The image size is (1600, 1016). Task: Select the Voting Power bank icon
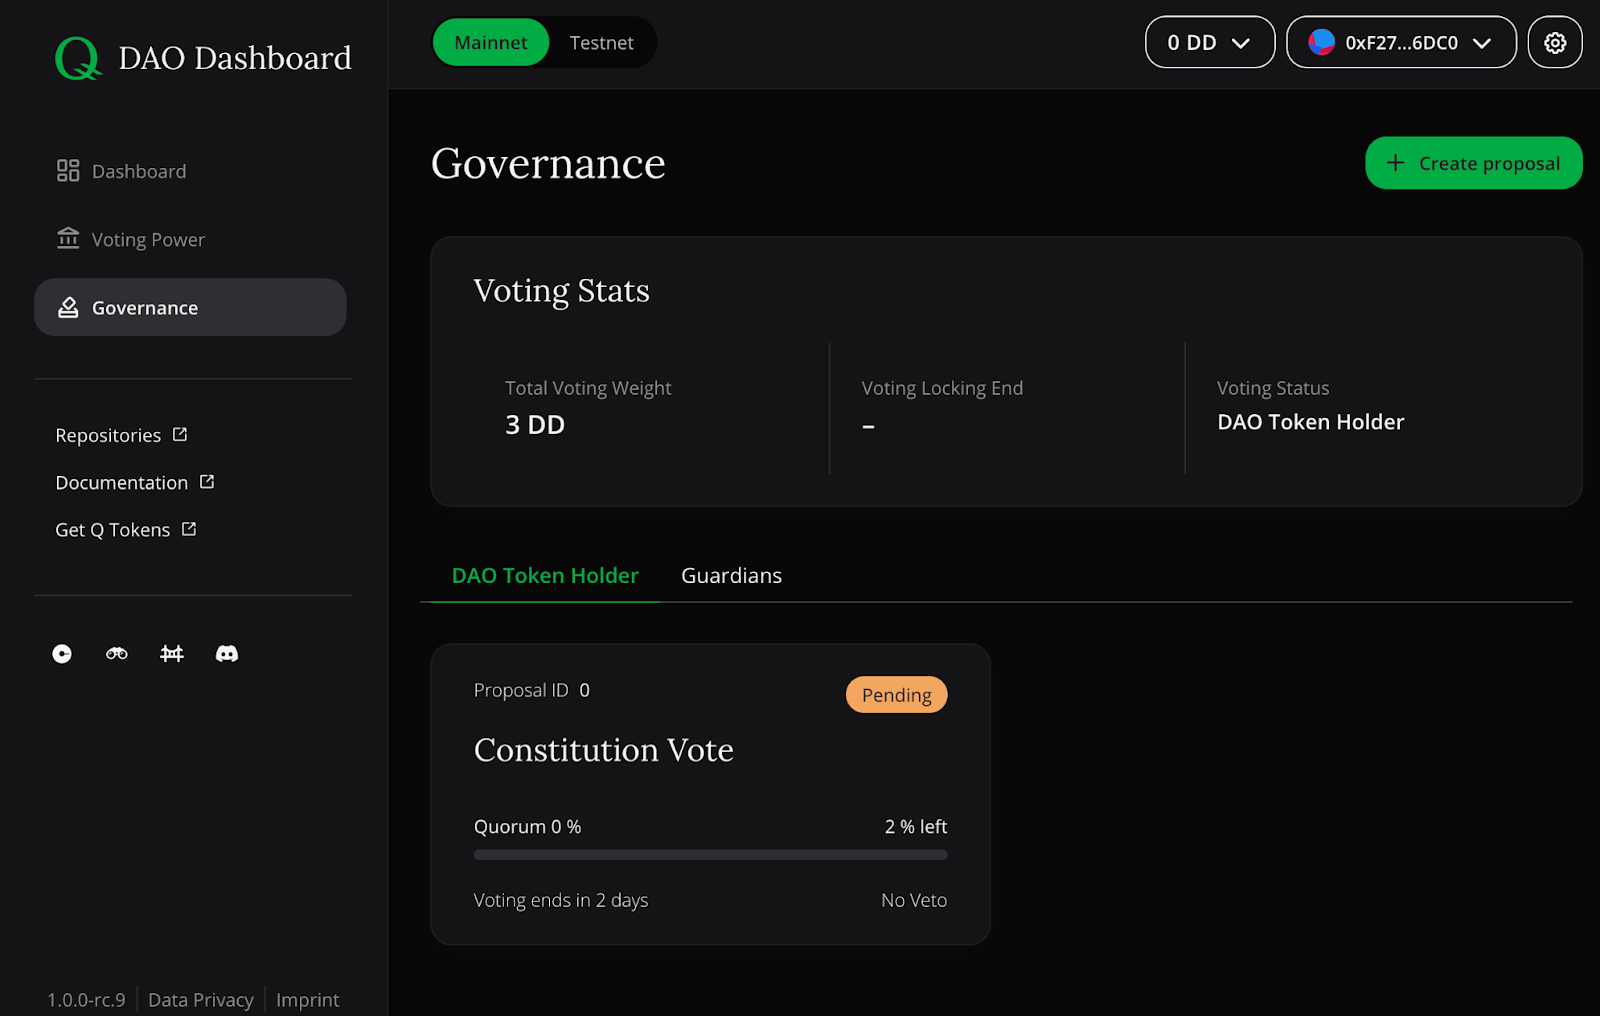pyautogui.click(x=67, y=238)
